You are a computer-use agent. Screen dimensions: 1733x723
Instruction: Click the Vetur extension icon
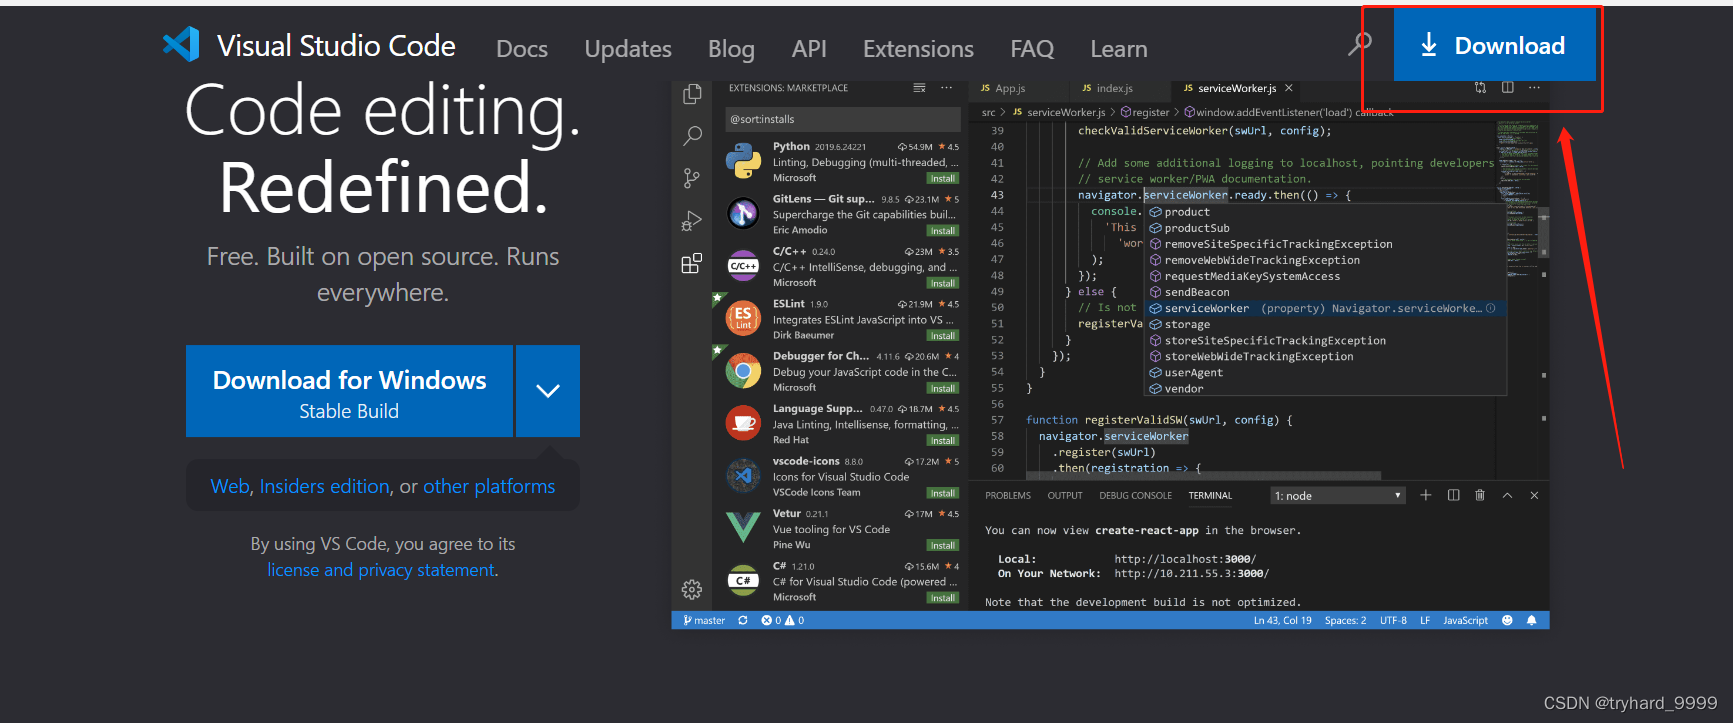(x=743, y=527)
